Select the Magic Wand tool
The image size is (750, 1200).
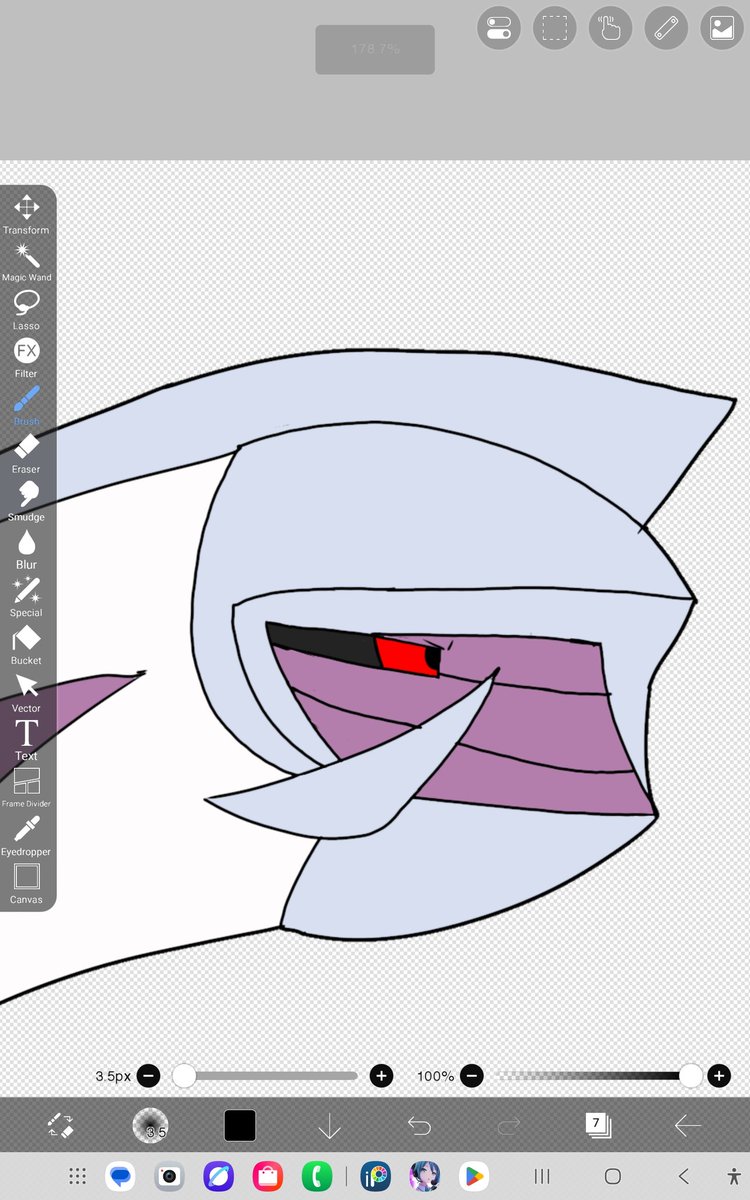pyautogui.click(x=26, y=262)
